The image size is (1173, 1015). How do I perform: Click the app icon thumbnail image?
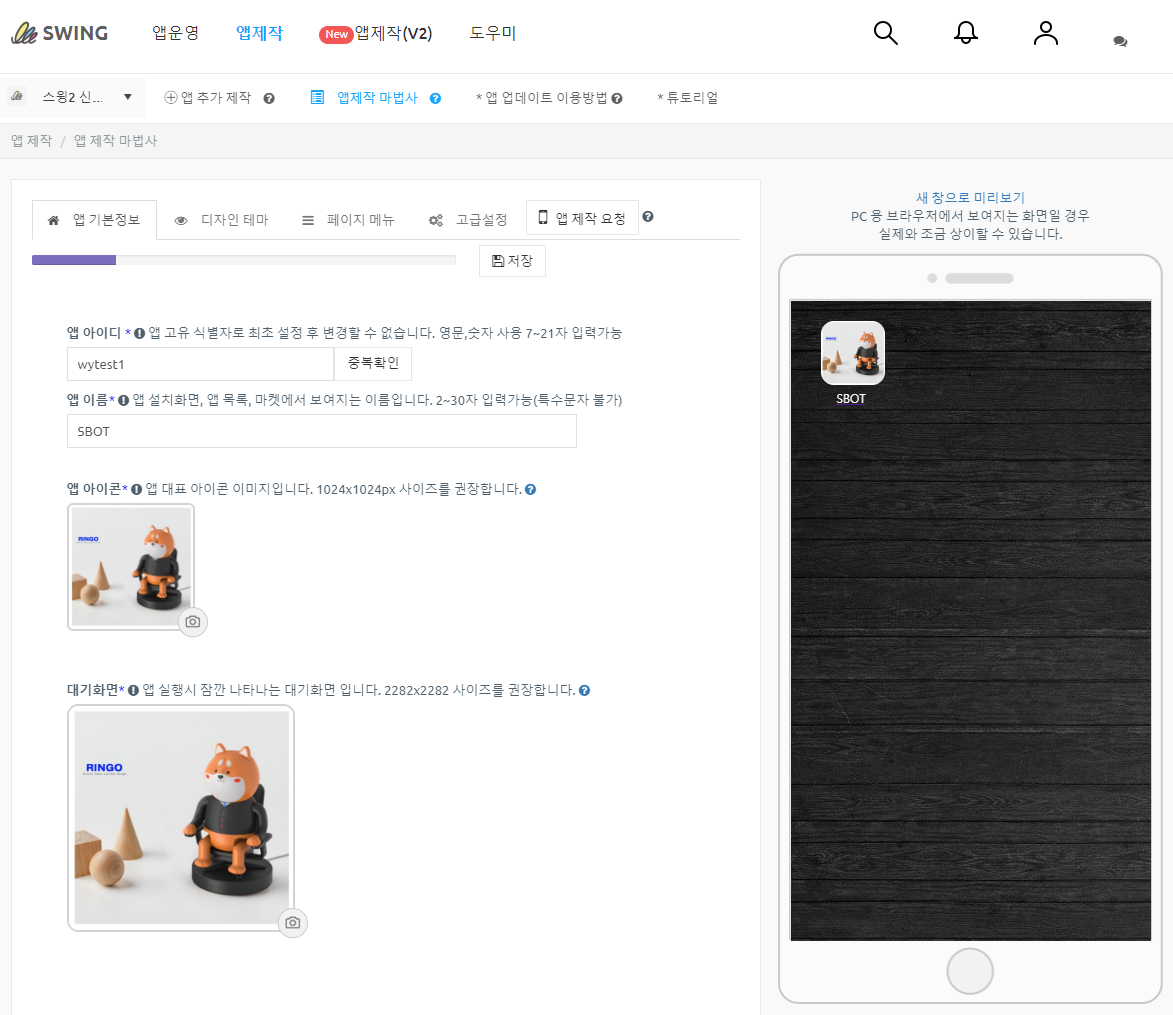point(131,566)
